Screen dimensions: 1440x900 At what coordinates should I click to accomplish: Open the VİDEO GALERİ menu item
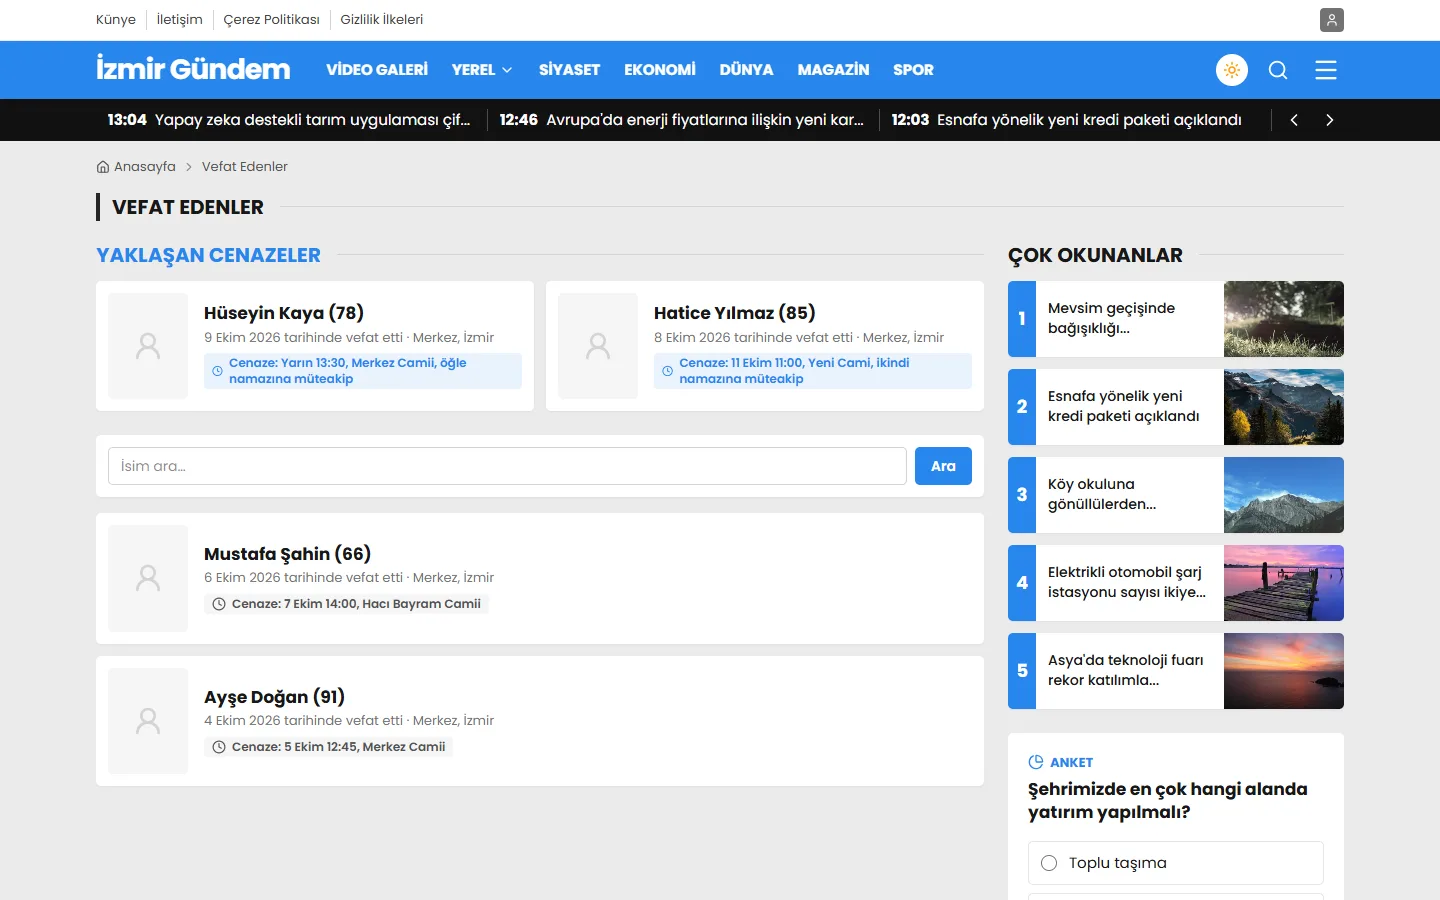pos(377,70)
